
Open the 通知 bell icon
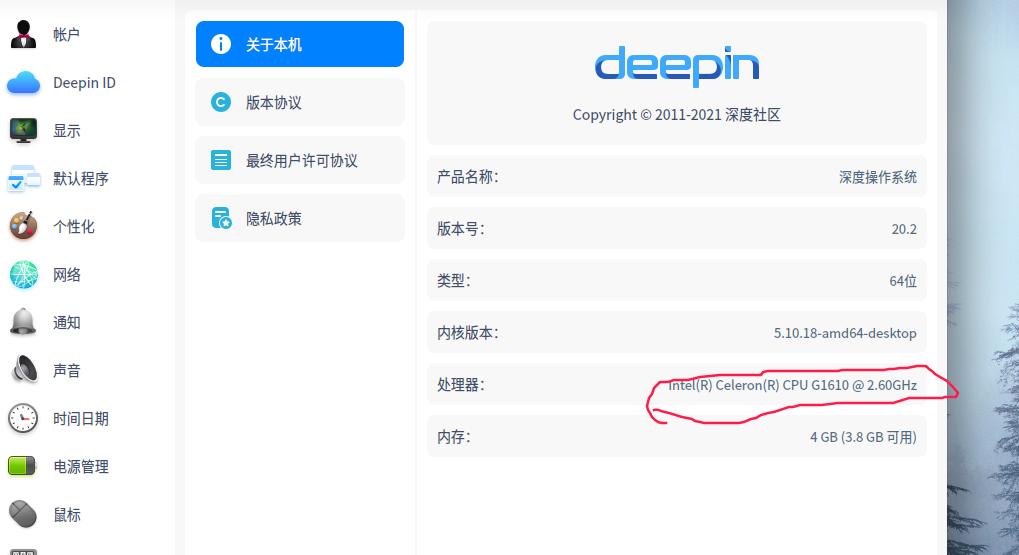pos(23,322)
